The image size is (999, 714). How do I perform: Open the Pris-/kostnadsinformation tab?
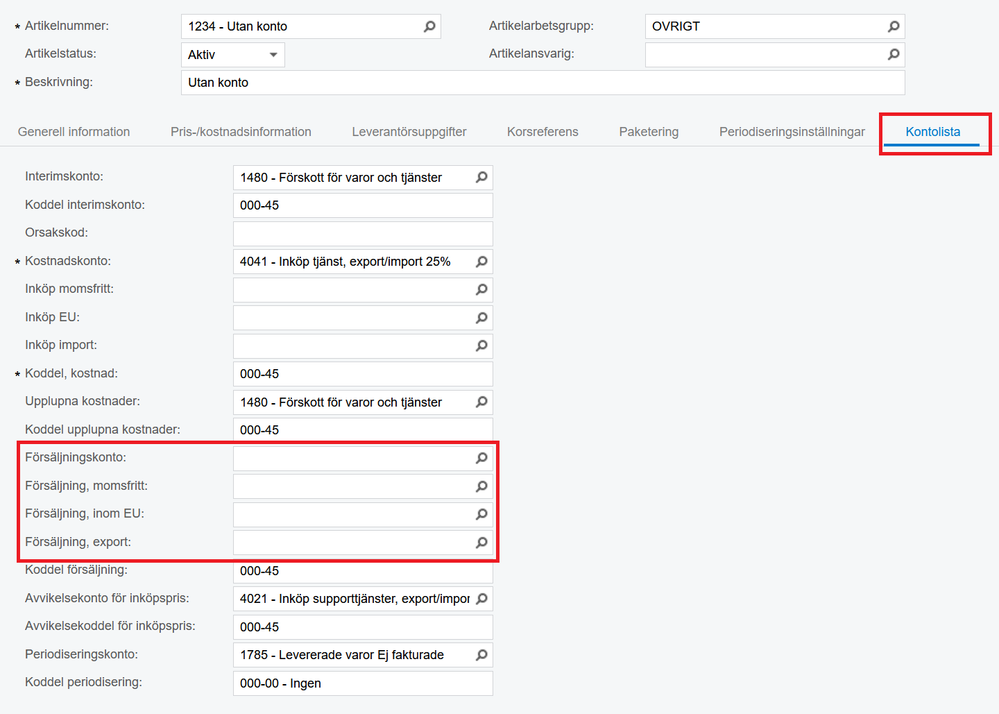point(240,132)
